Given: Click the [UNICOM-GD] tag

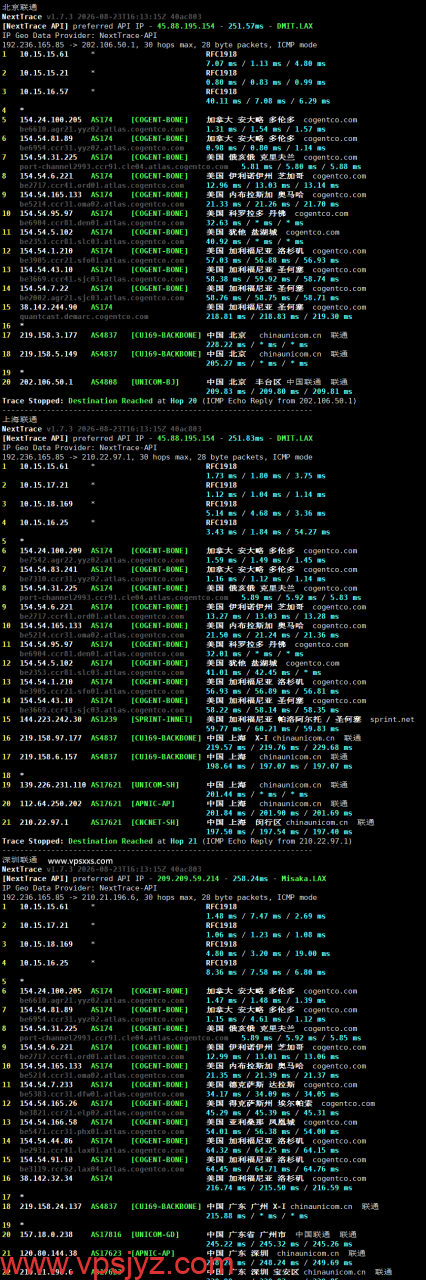Looking at the screenshot, I should (155, 1234).
